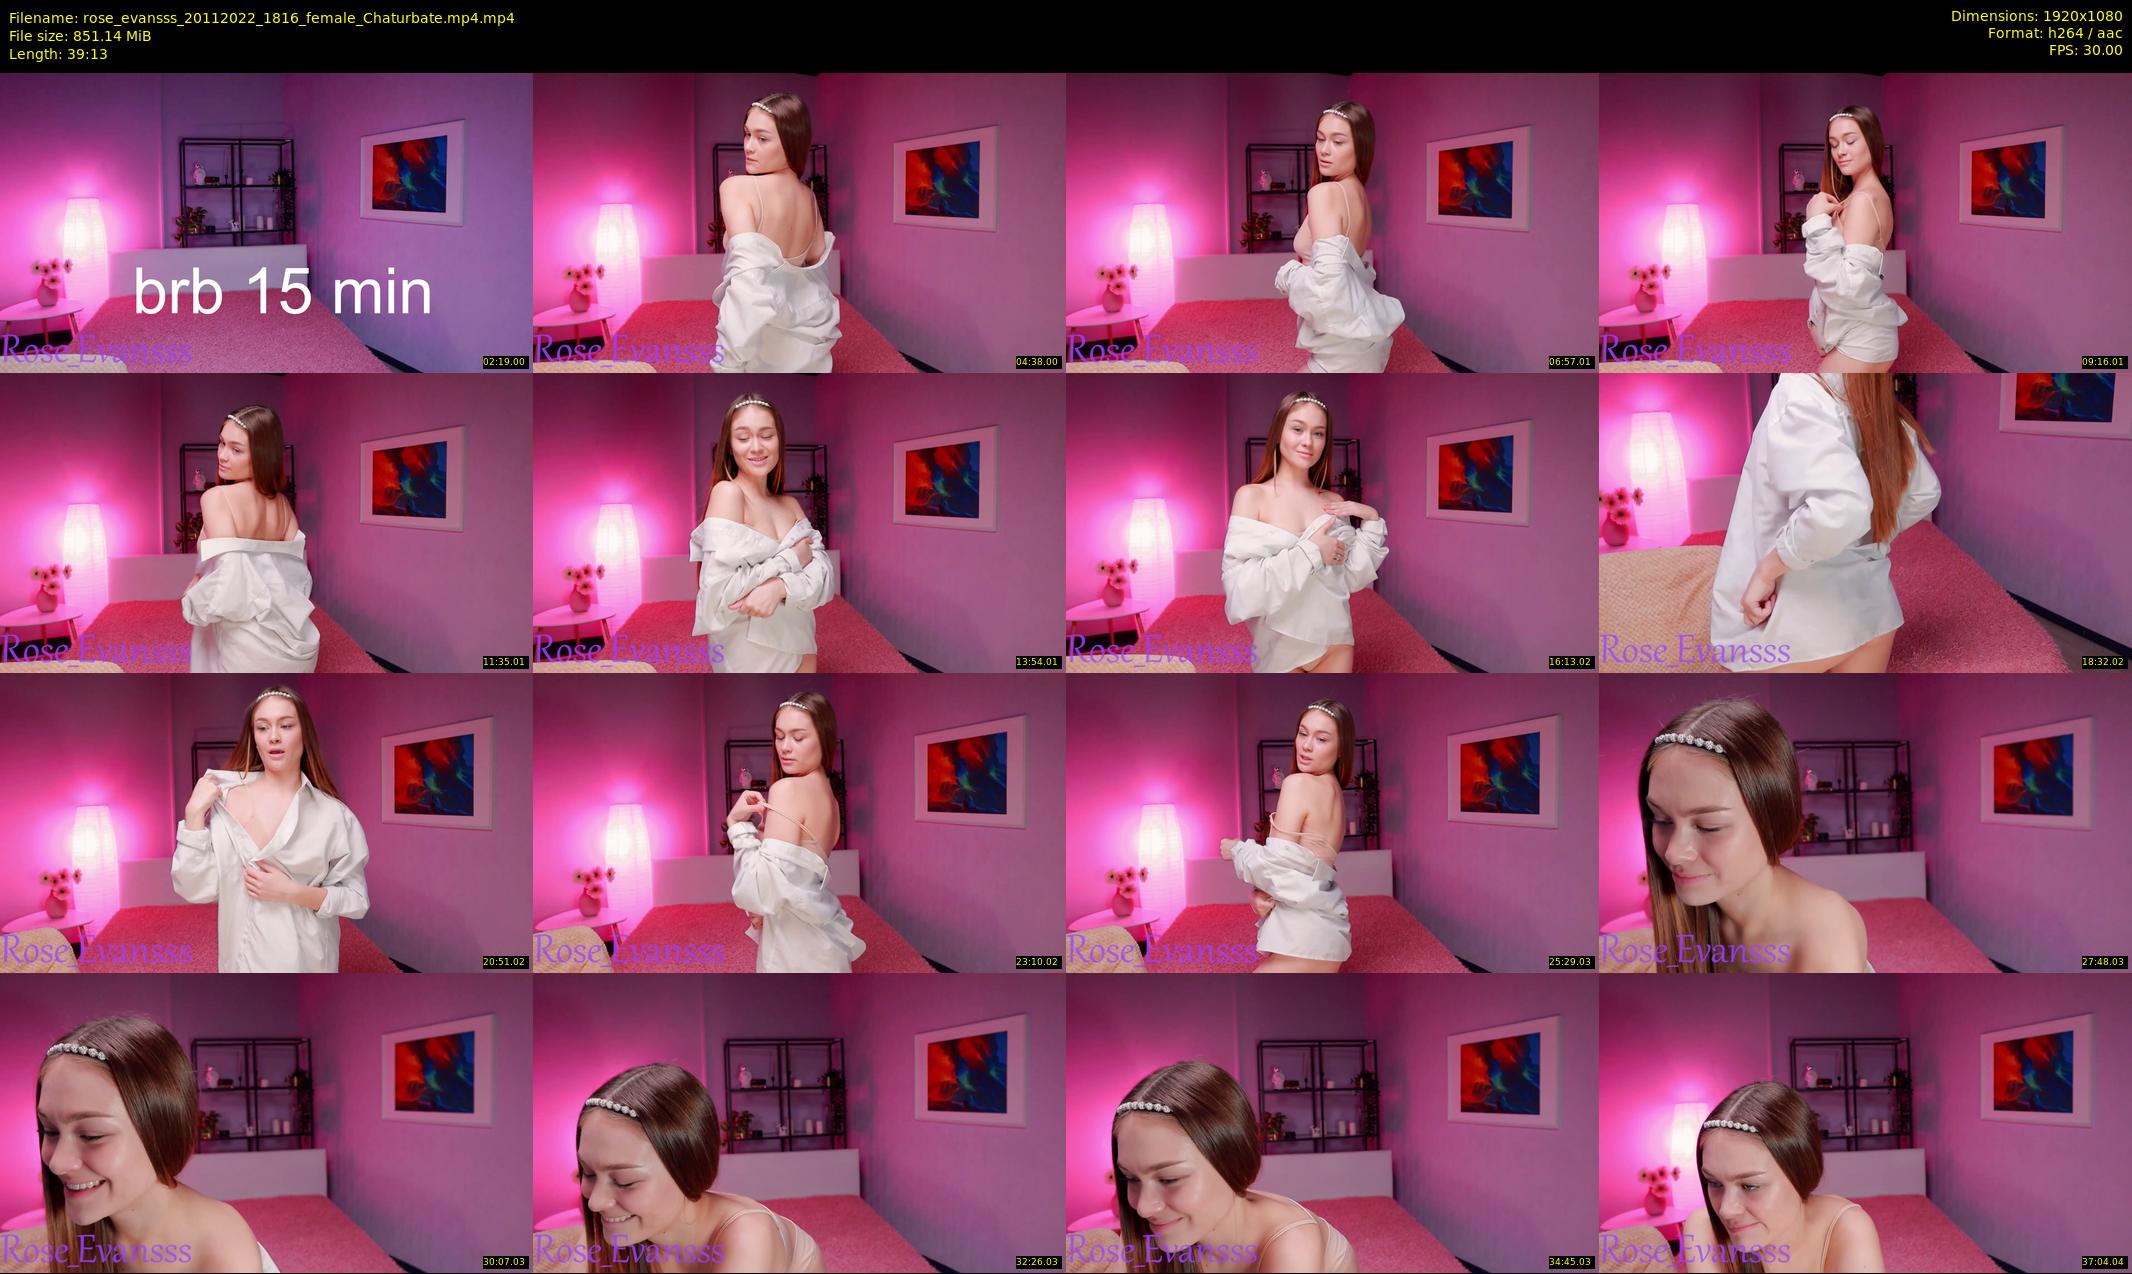
Task: Select the thumbnail at 11:35.01
Action: 266,522
